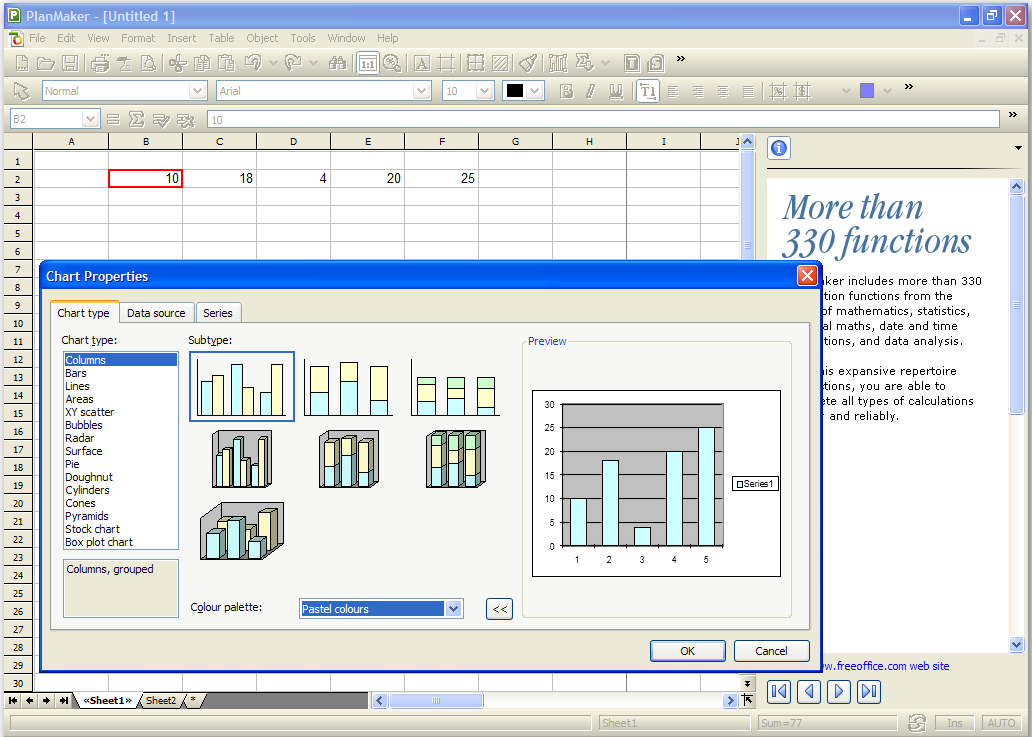Click the Undo arrow icon

pos(253,63)
